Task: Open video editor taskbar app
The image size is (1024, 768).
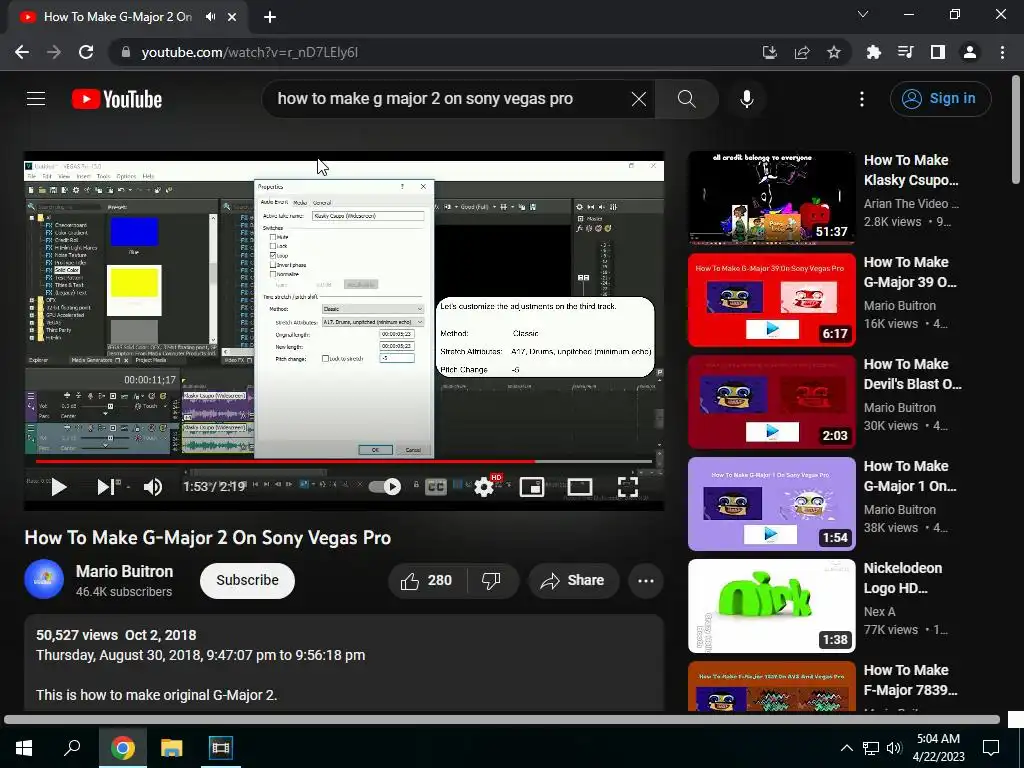Action: (x=221, y=748)
